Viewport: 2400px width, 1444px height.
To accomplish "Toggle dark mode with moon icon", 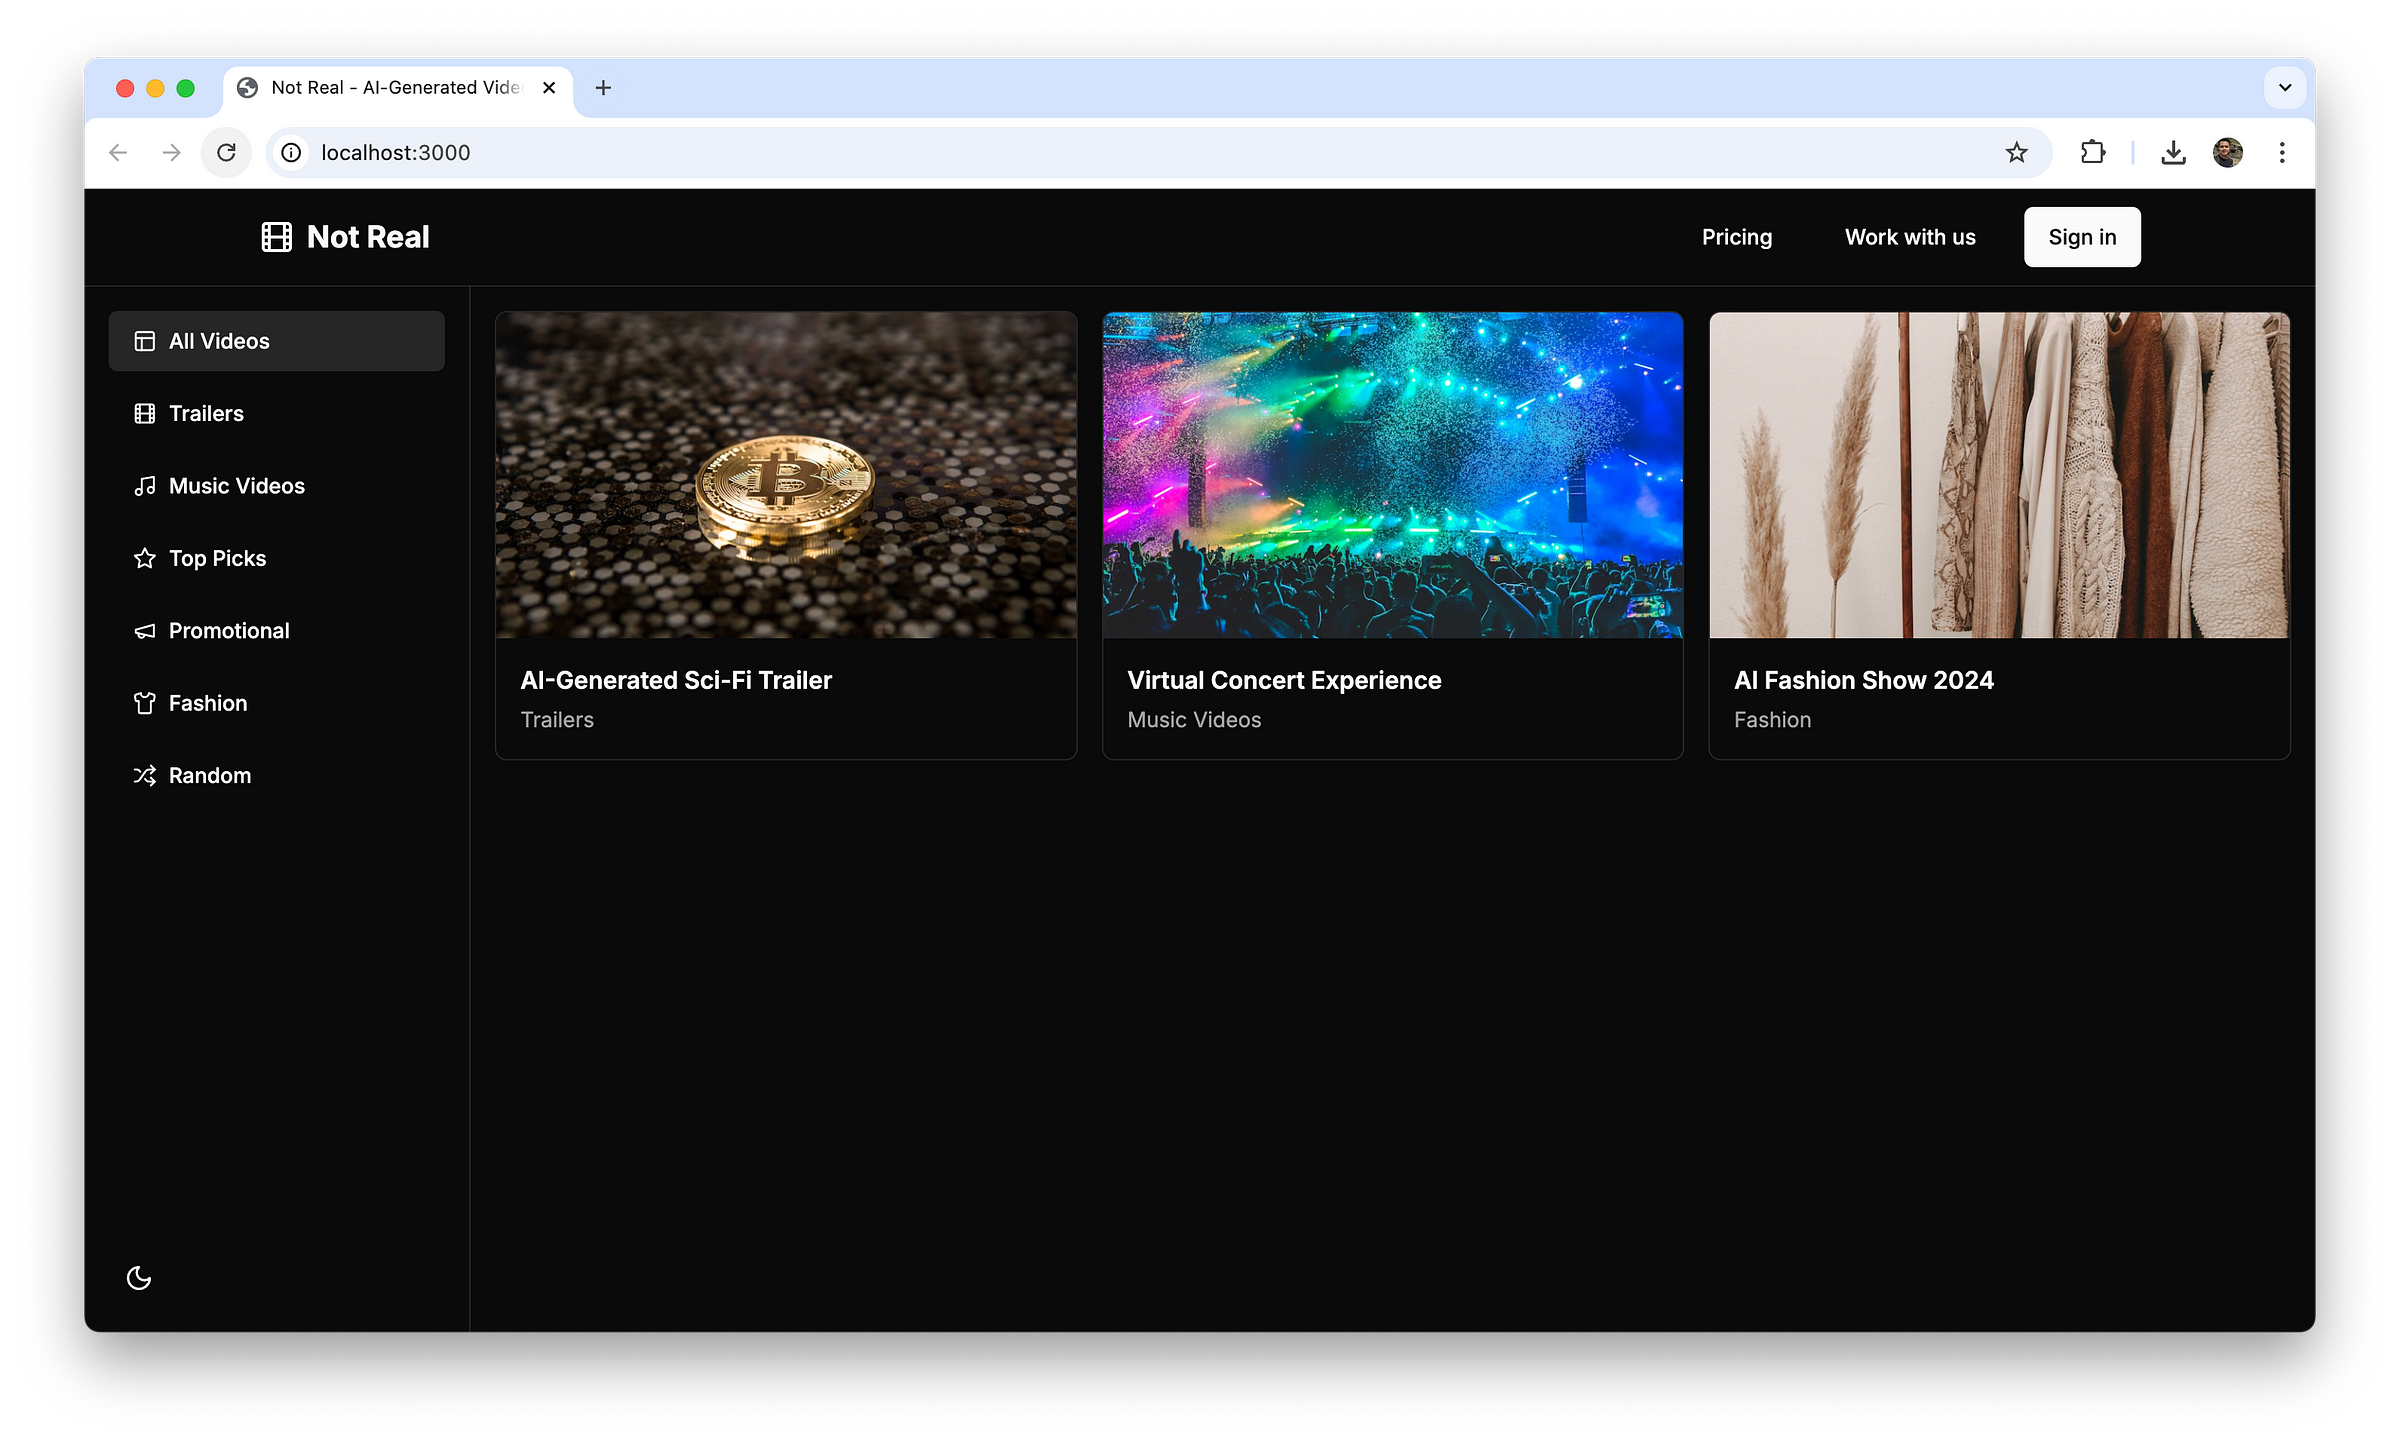I will pos(139,1278).
